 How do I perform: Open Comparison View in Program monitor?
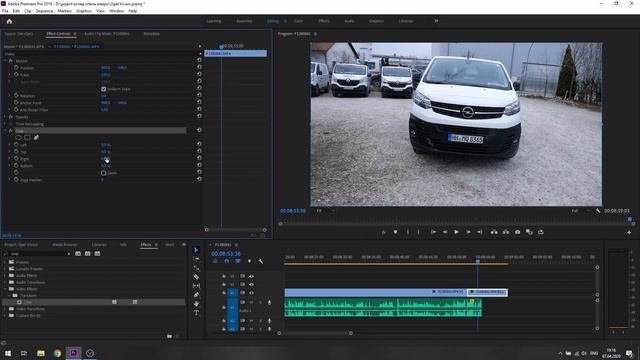[x=529, y=232]
